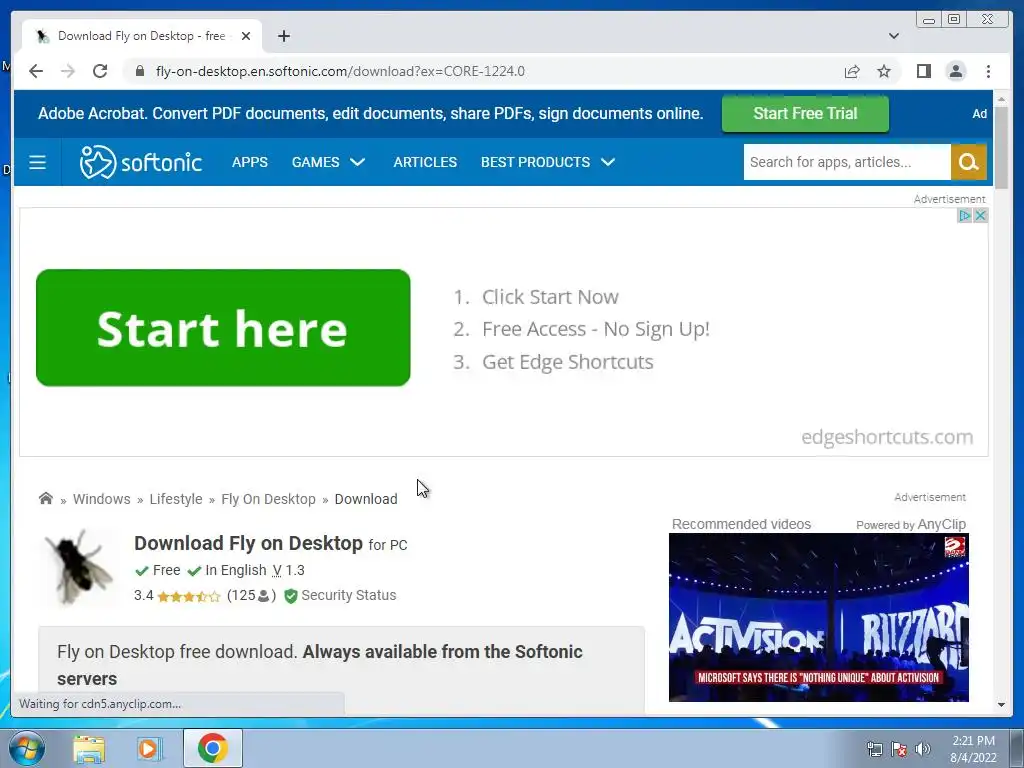
Task: Open the Chrome profile menu
Action: (955, 71)
